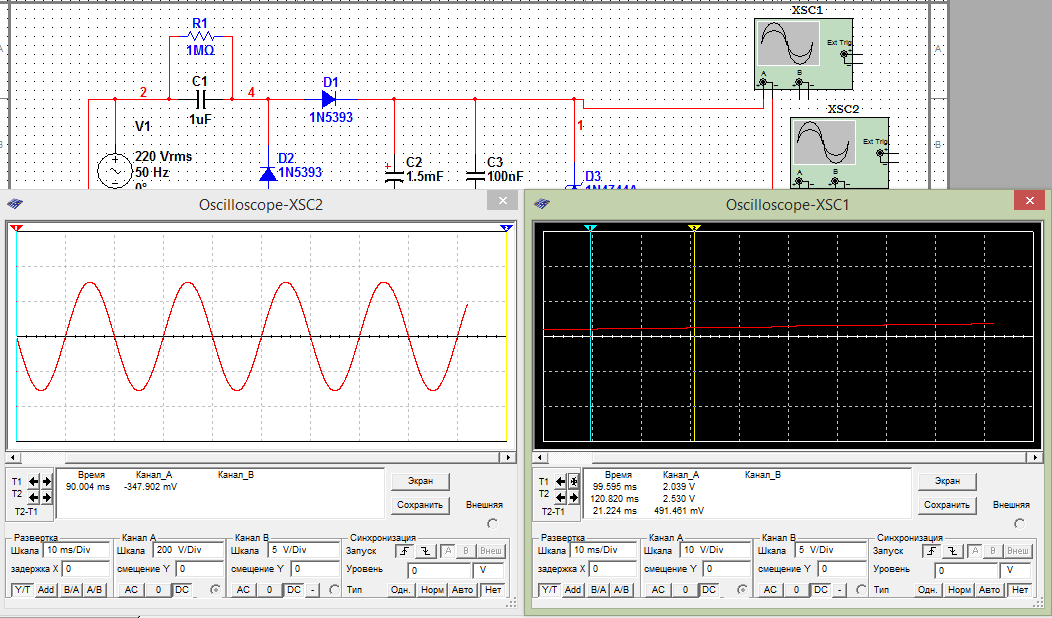Select the XSC2 oscilloscope instrument on schematic

coord(839,153)
